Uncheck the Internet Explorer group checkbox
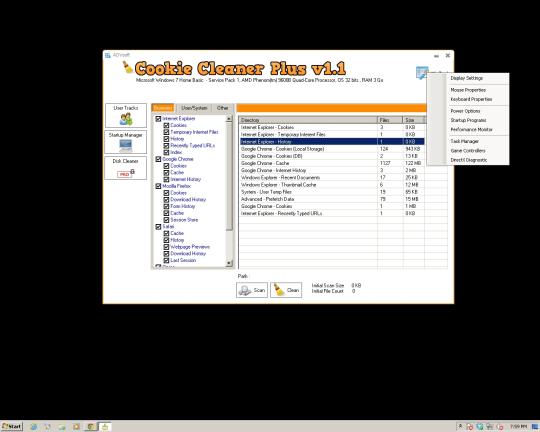 point(158,119)
